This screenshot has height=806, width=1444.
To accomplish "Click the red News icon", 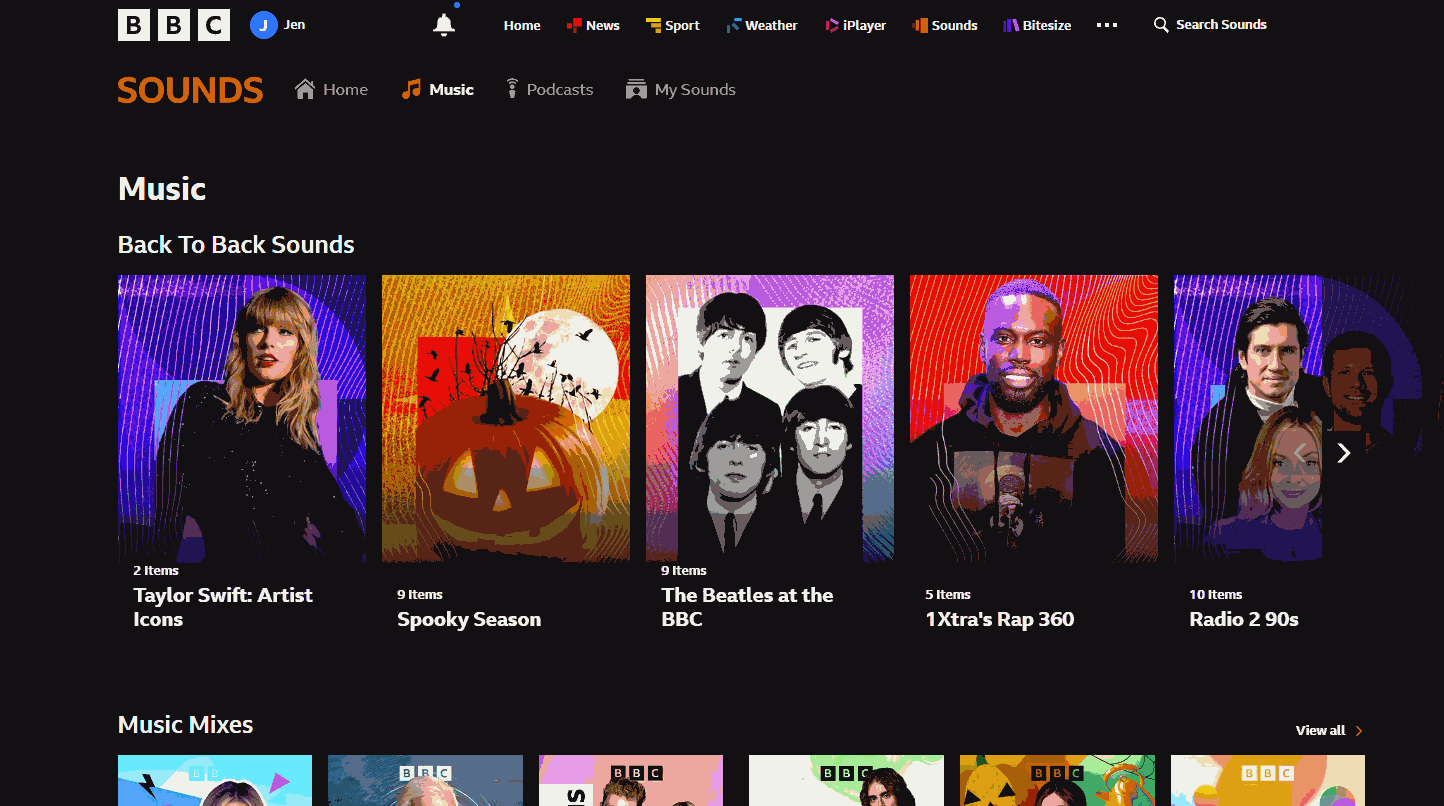I will pos(574,25).
